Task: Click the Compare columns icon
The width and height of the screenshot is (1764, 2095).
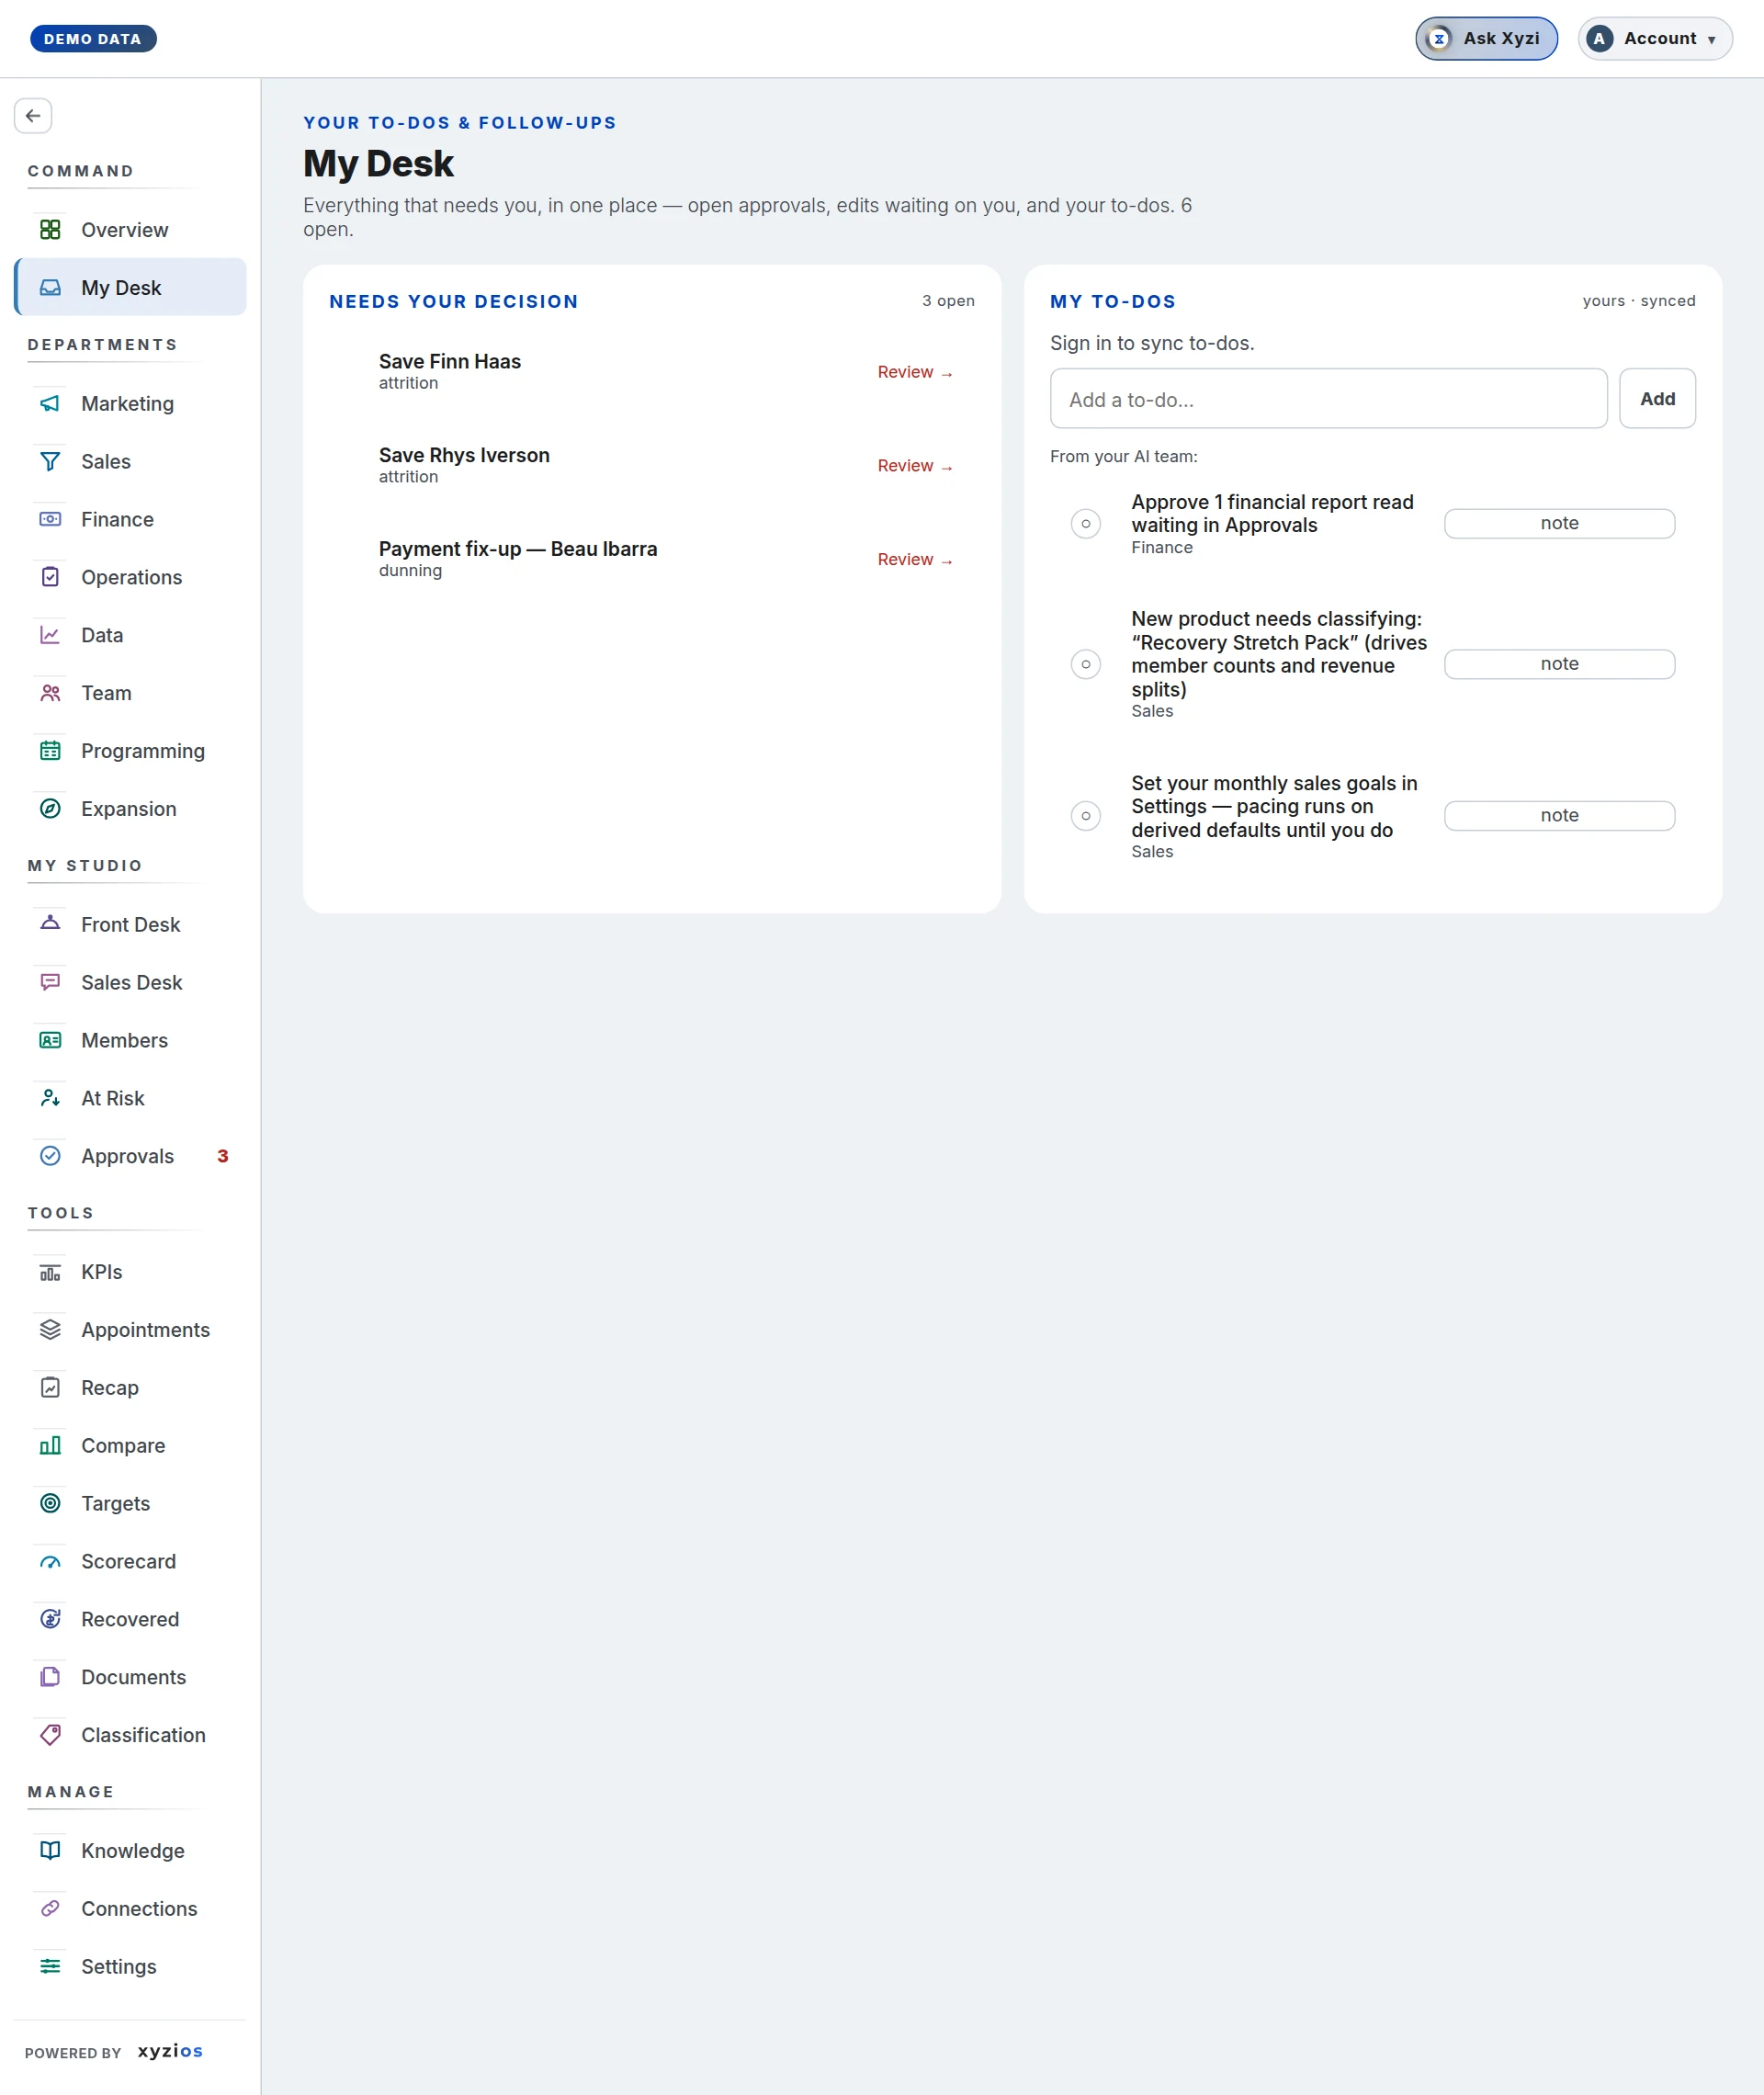Action: point(50,1447)
